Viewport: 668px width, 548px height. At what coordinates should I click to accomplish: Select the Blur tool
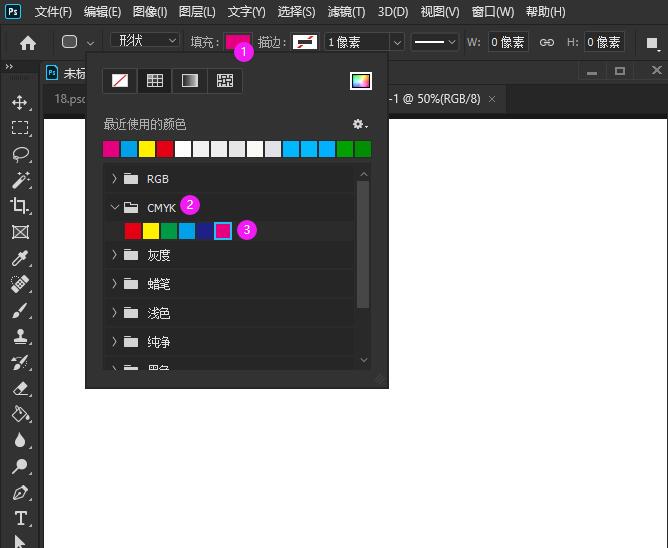pos(20,440)
